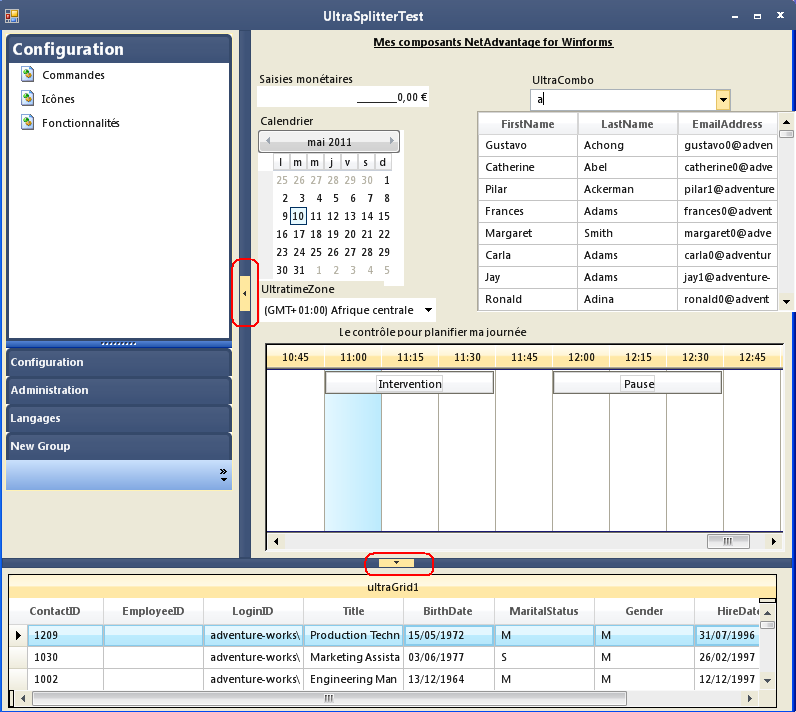
Task: Select the Pause appointment
Action: 638,384
